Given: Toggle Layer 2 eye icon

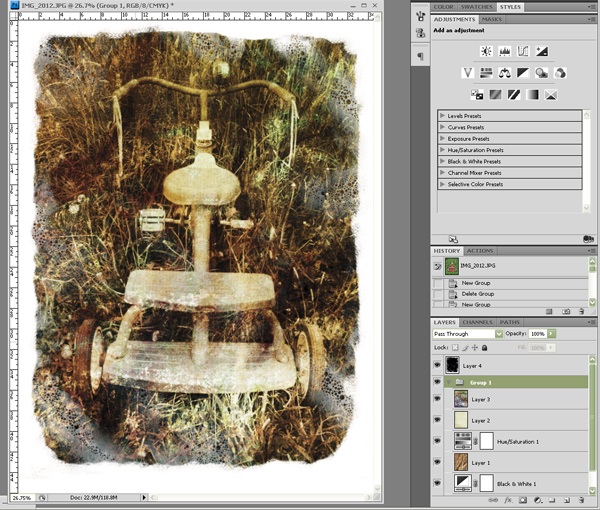Looking at the screenshot, I should pyautogui.click(x=437, y=420).
